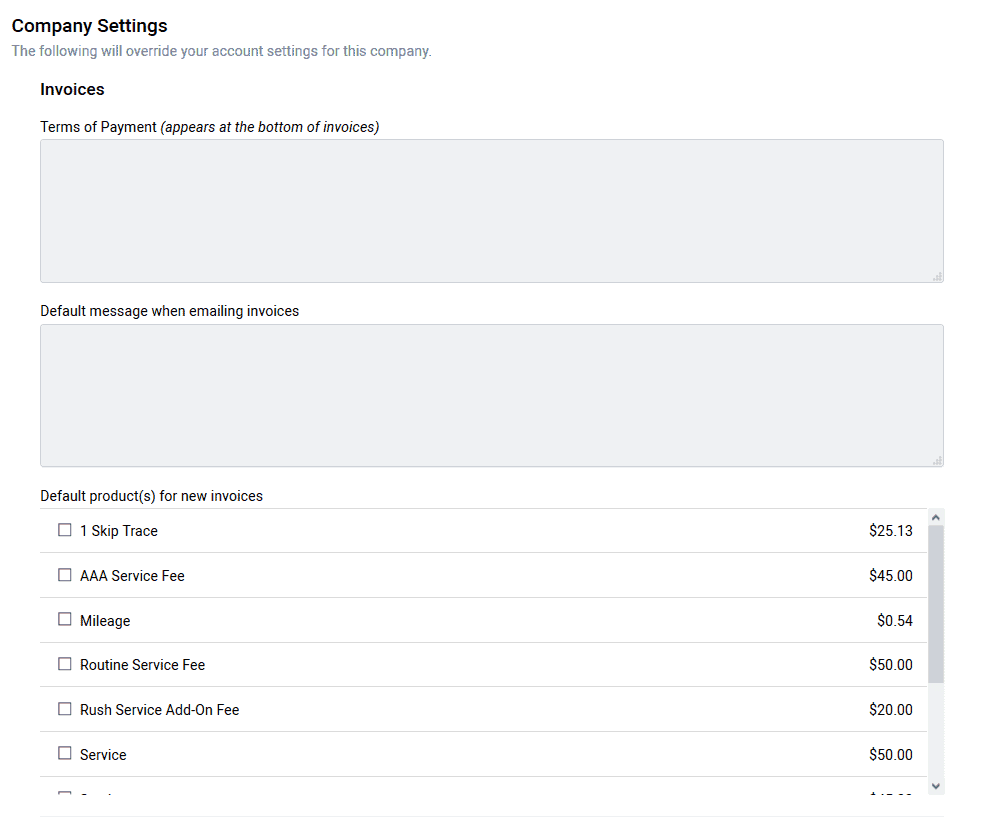Click the account settings override description text
Screen dimensions: 994x828
coord(221,51)
